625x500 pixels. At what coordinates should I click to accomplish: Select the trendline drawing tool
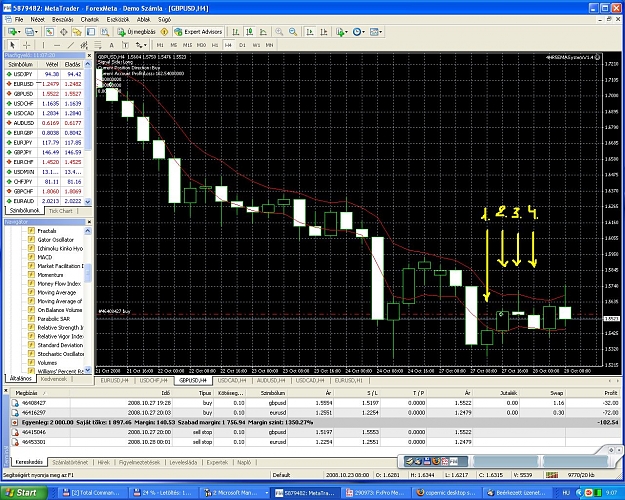(71, 45)
